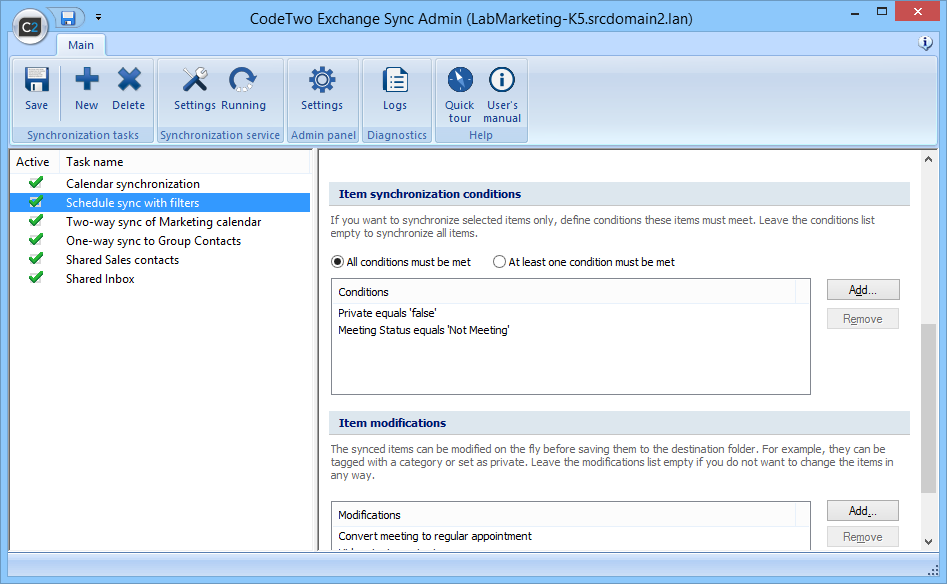Toggle active checkmark for Shared Inbox

point(36,278)
